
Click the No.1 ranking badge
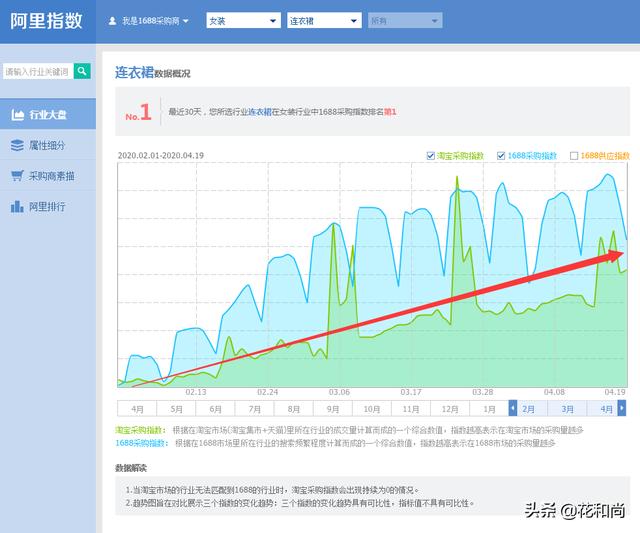click(138, 112)
